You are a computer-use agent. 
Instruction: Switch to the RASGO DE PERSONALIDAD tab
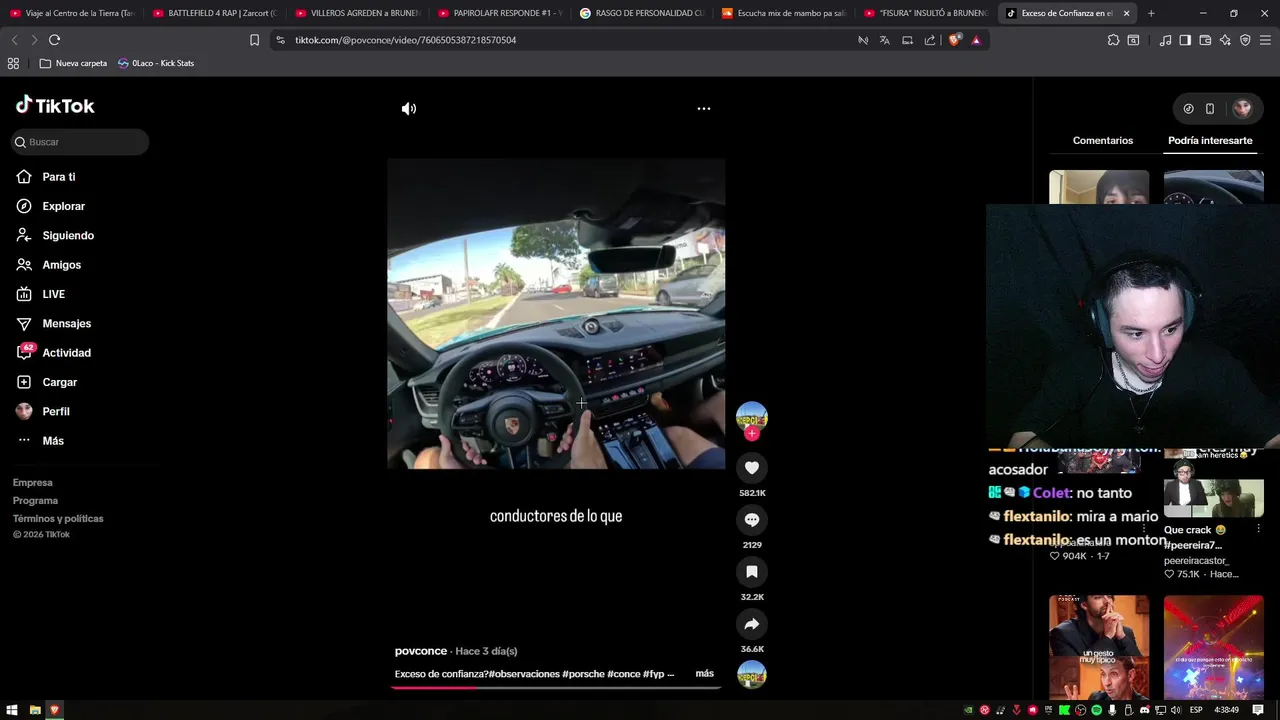click(642, 13)
